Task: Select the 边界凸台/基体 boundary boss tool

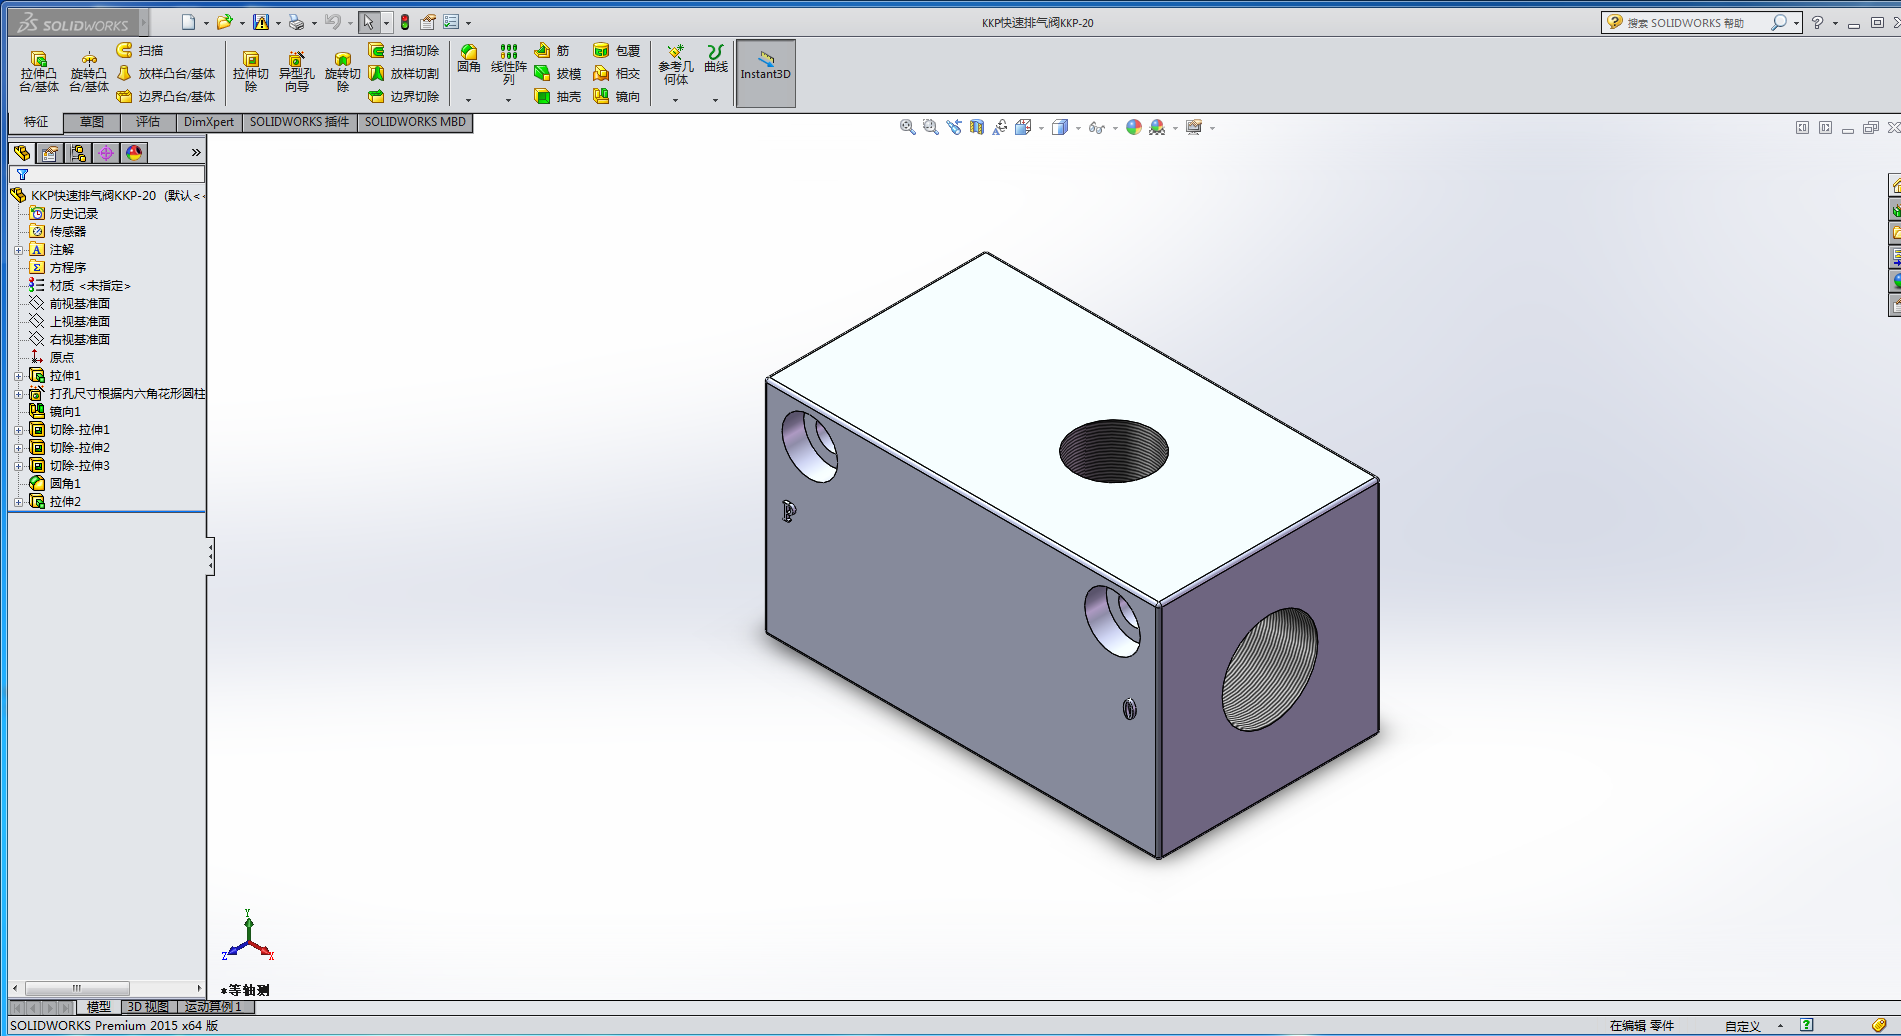Action: (x=166, y=96)
